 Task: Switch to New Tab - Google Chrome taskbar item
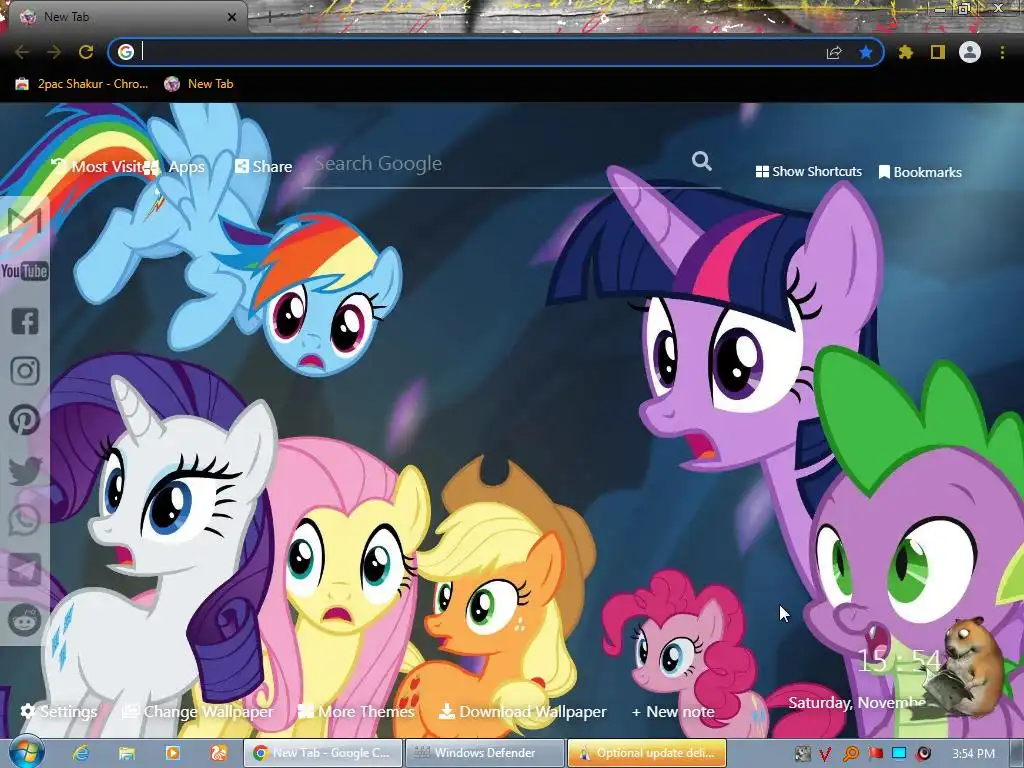coord(323,753)
